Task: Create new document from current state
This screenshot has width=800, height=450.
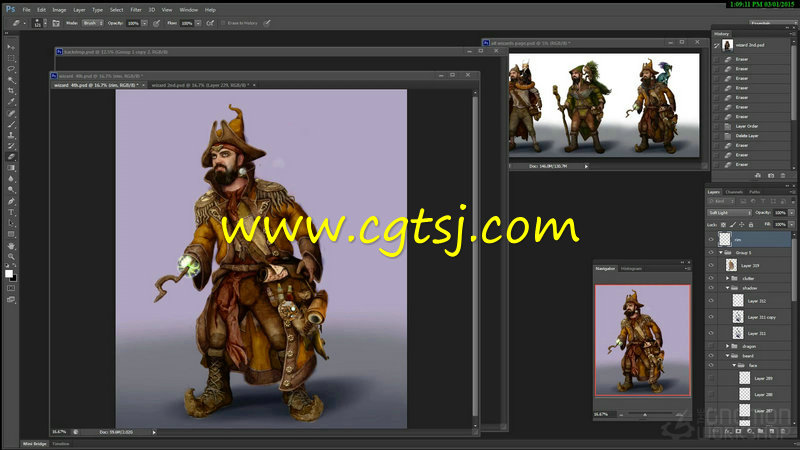Action: (758, 176)
